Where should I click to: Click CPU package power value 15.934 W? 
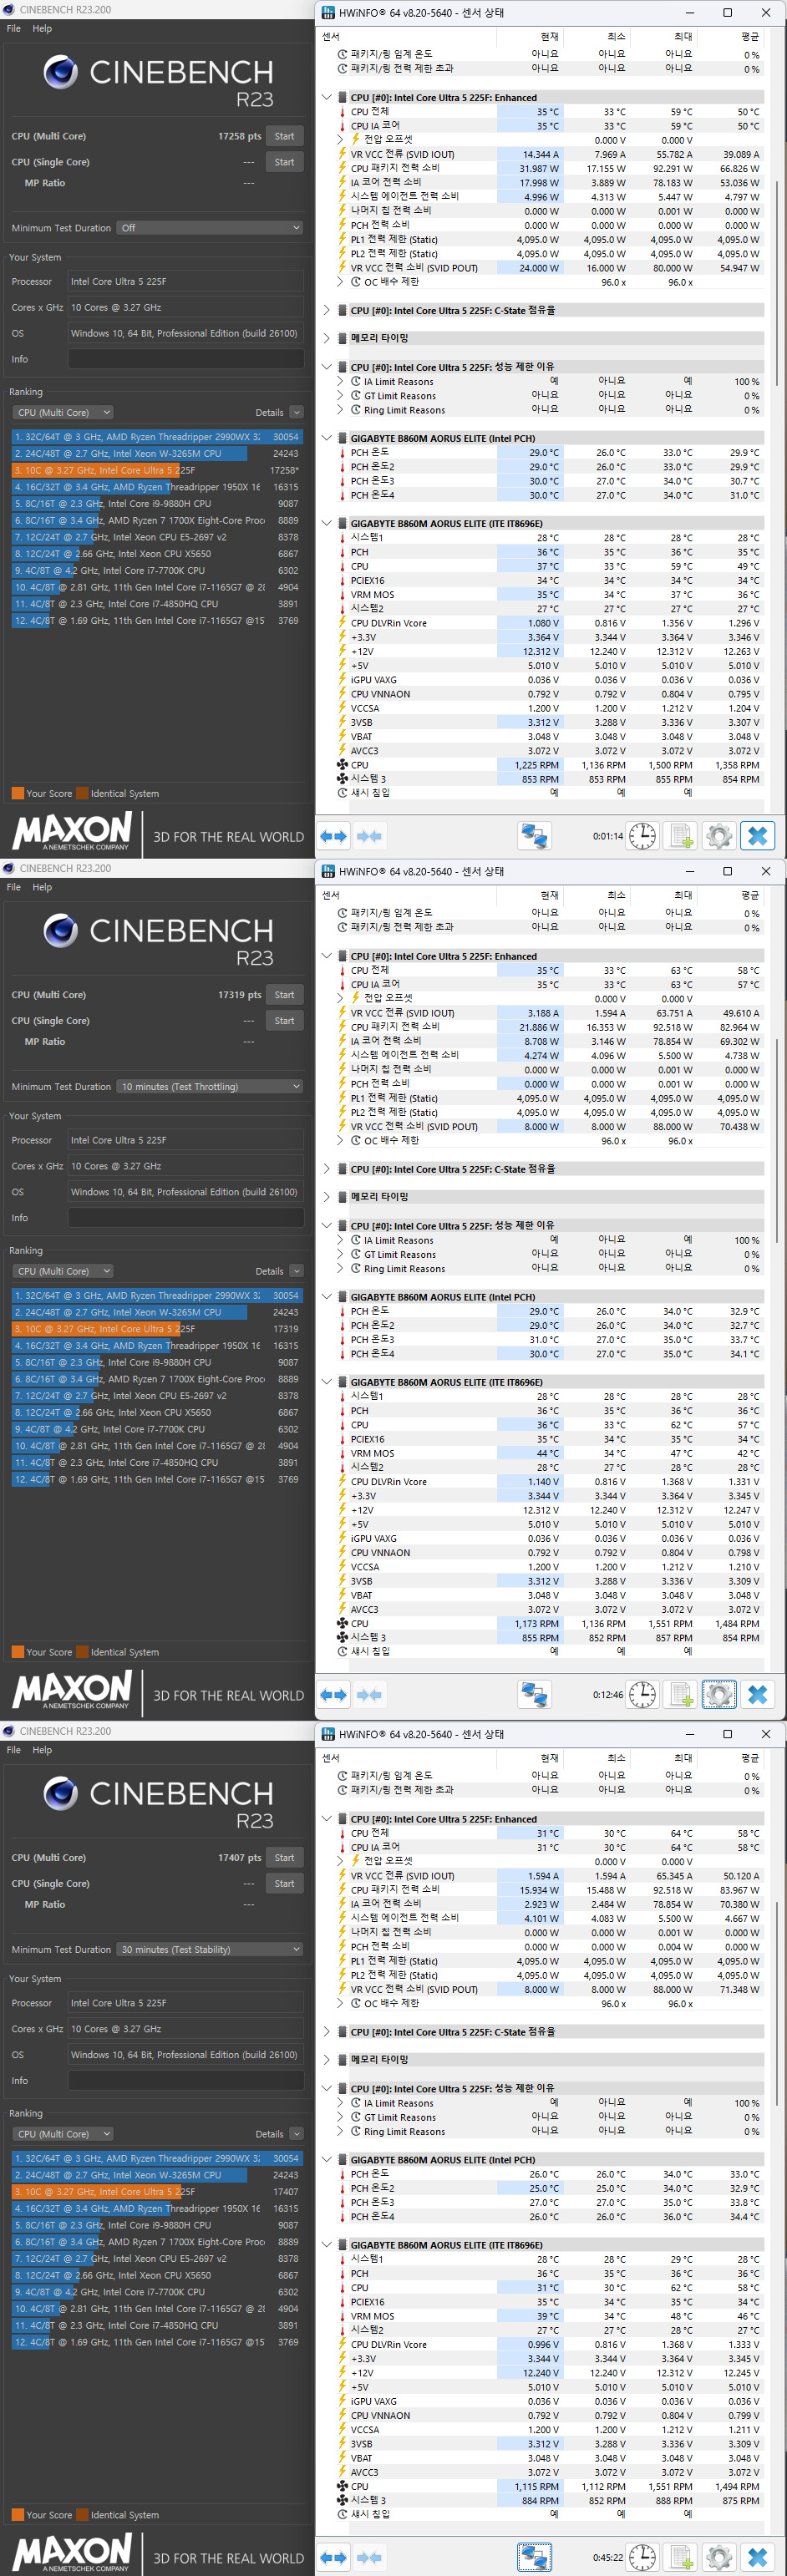click(539, 1890)
